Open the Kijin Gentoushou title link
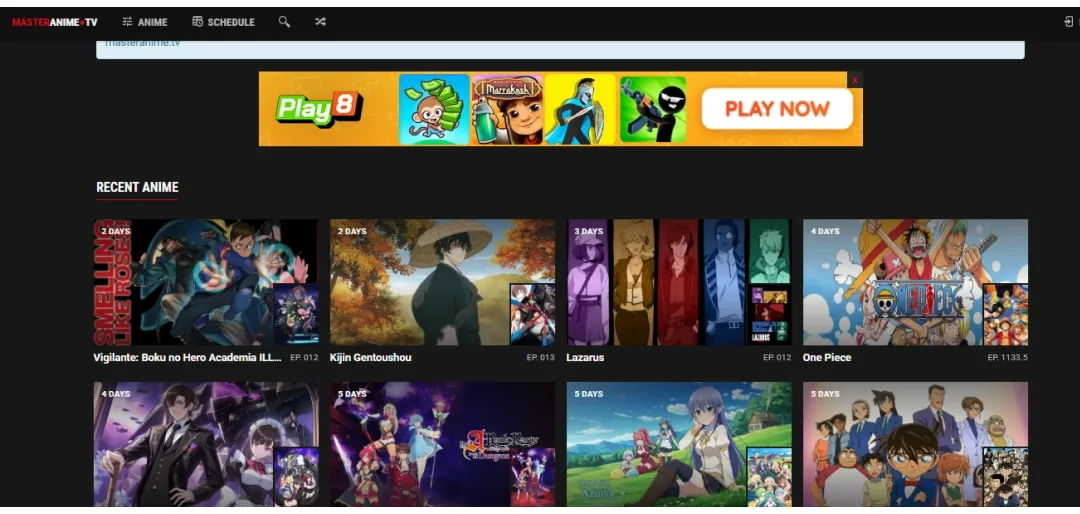 (370, 358)
